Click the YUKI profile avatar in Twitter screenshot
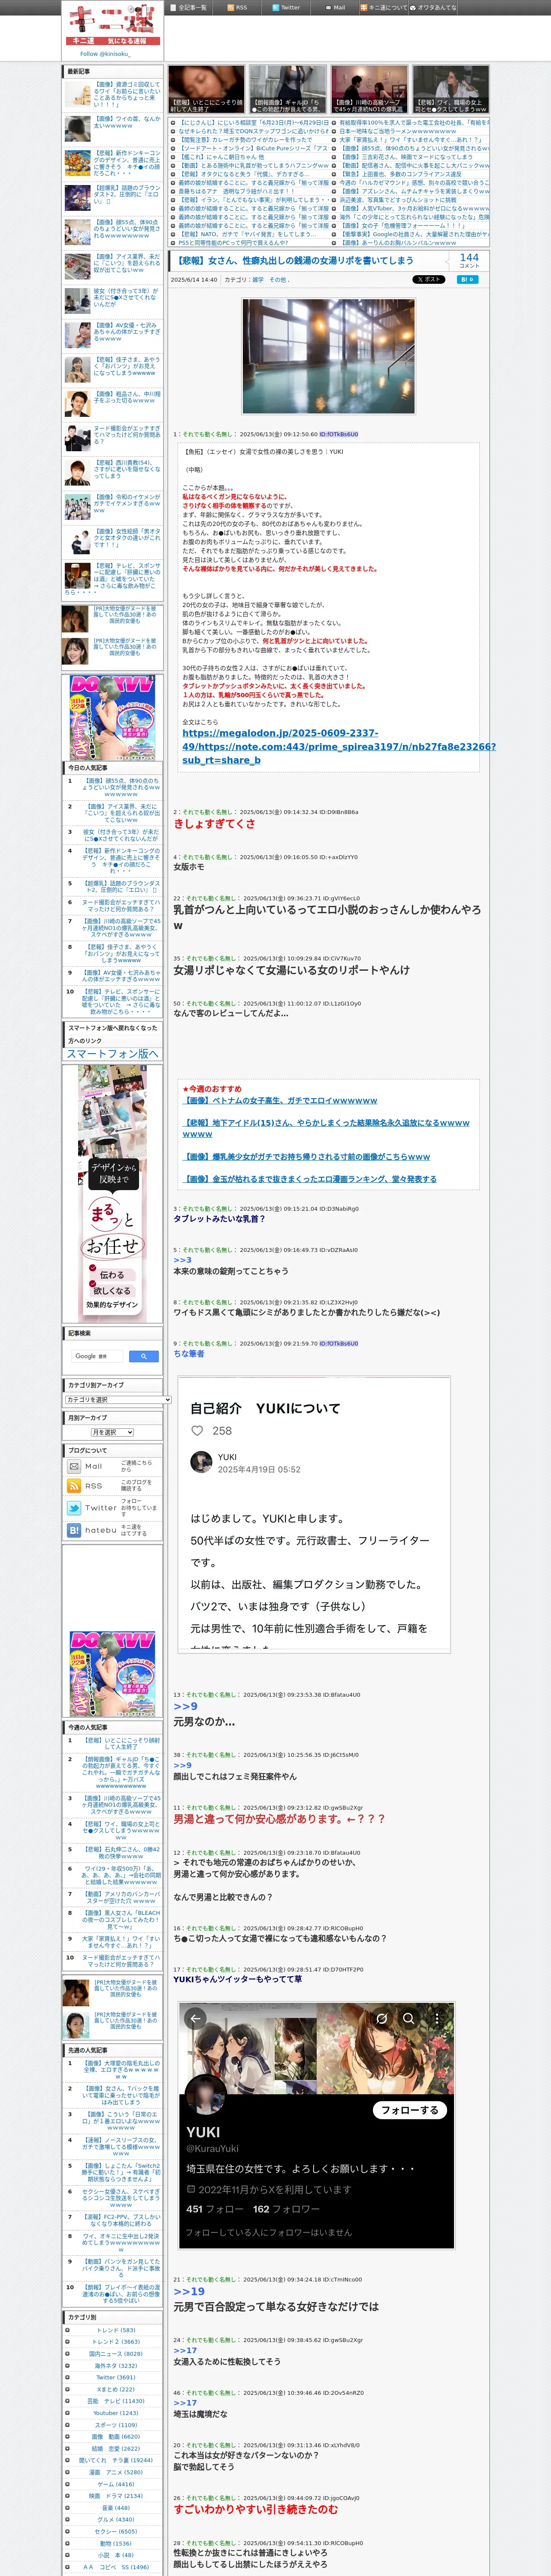 pos(205,2095)
